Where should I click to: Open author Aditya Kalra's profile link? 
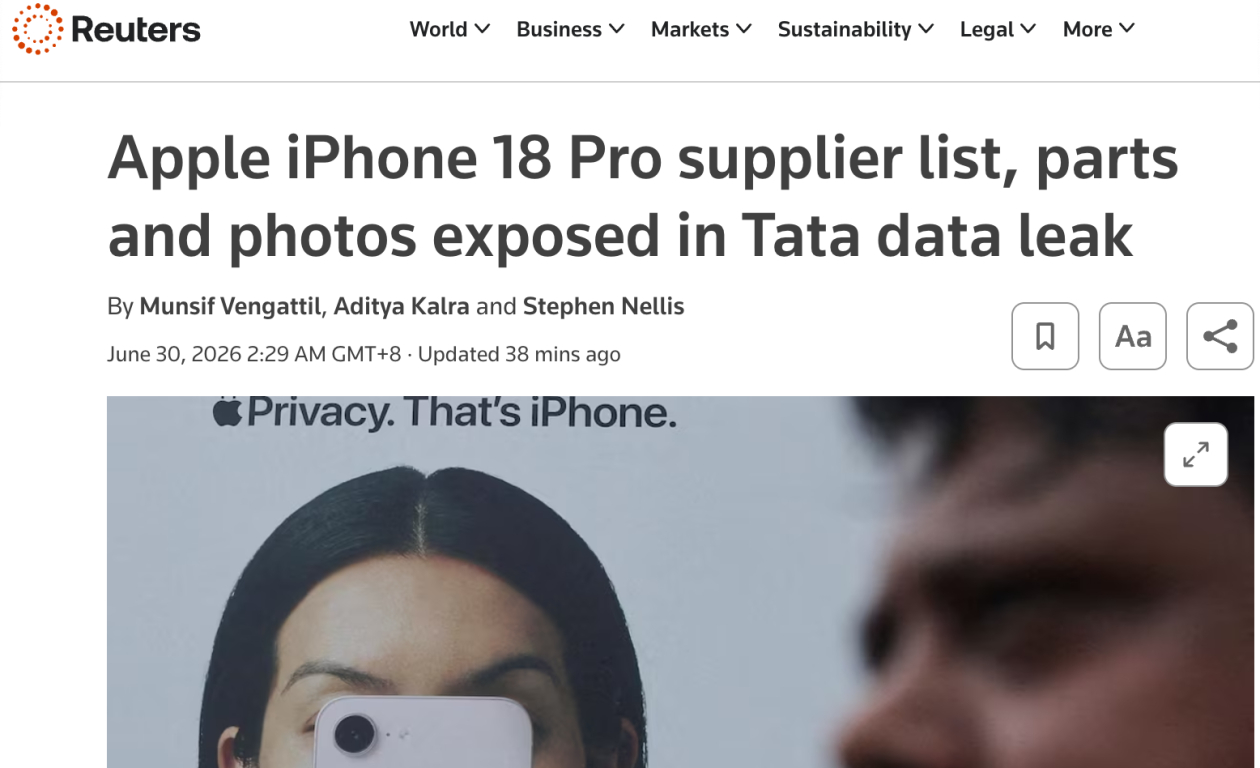[x=401, y=307]
